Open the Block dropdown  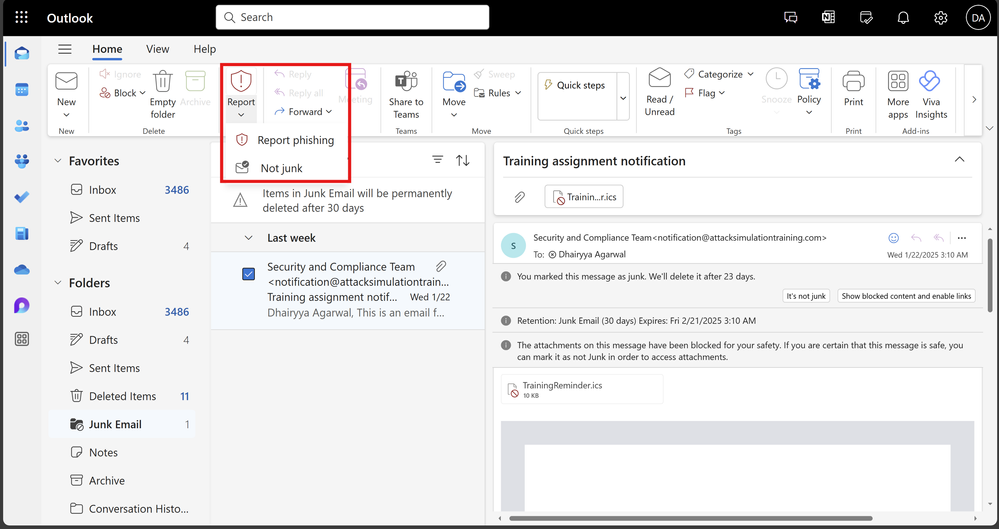point(142,93)
